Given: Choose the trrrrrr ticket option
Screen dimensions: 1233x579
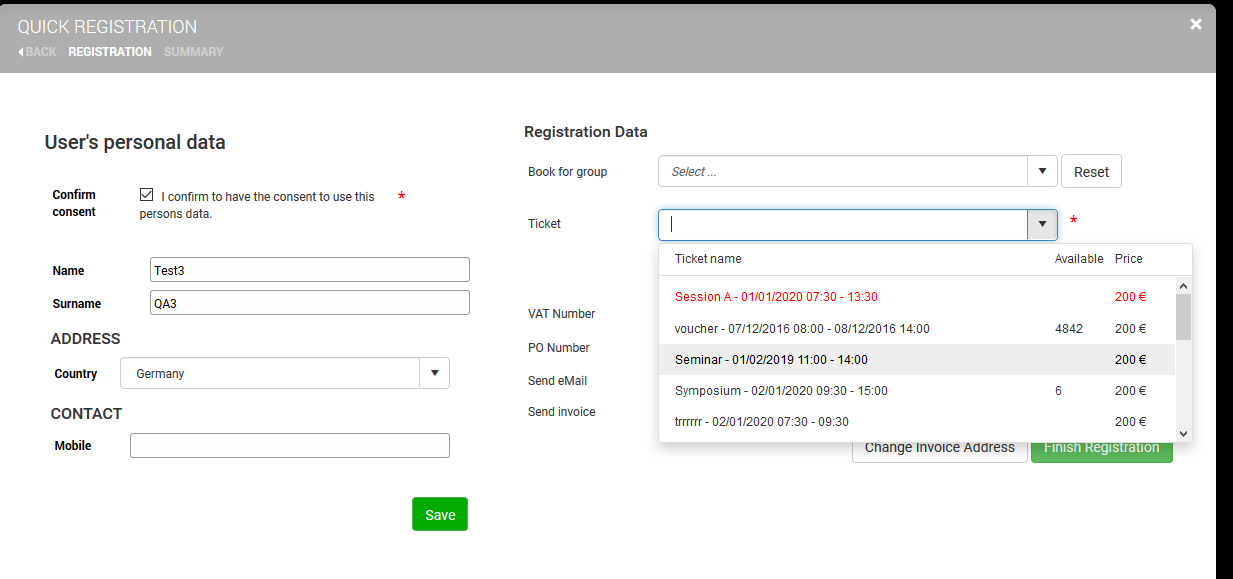Looking at the screenshot, I should [761, 422].
